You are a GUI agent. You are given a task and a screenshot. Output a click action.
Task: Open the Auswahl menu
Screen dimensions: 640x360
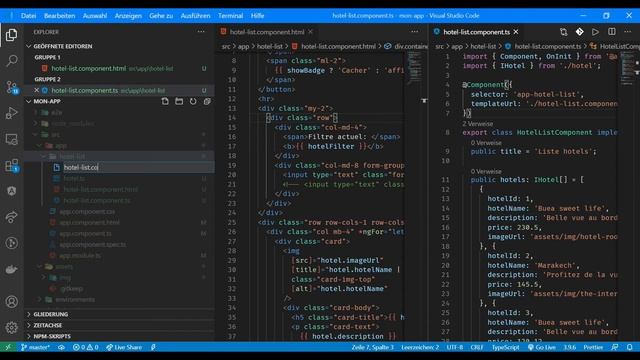click(95, 16)
